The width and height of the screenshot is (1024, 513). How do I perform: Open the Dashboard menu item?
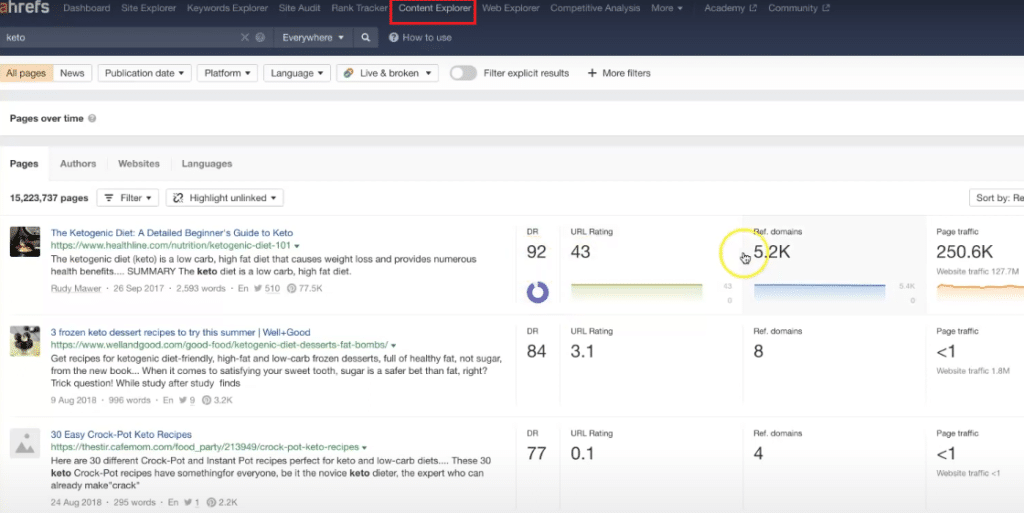click(x=87, y=8)
